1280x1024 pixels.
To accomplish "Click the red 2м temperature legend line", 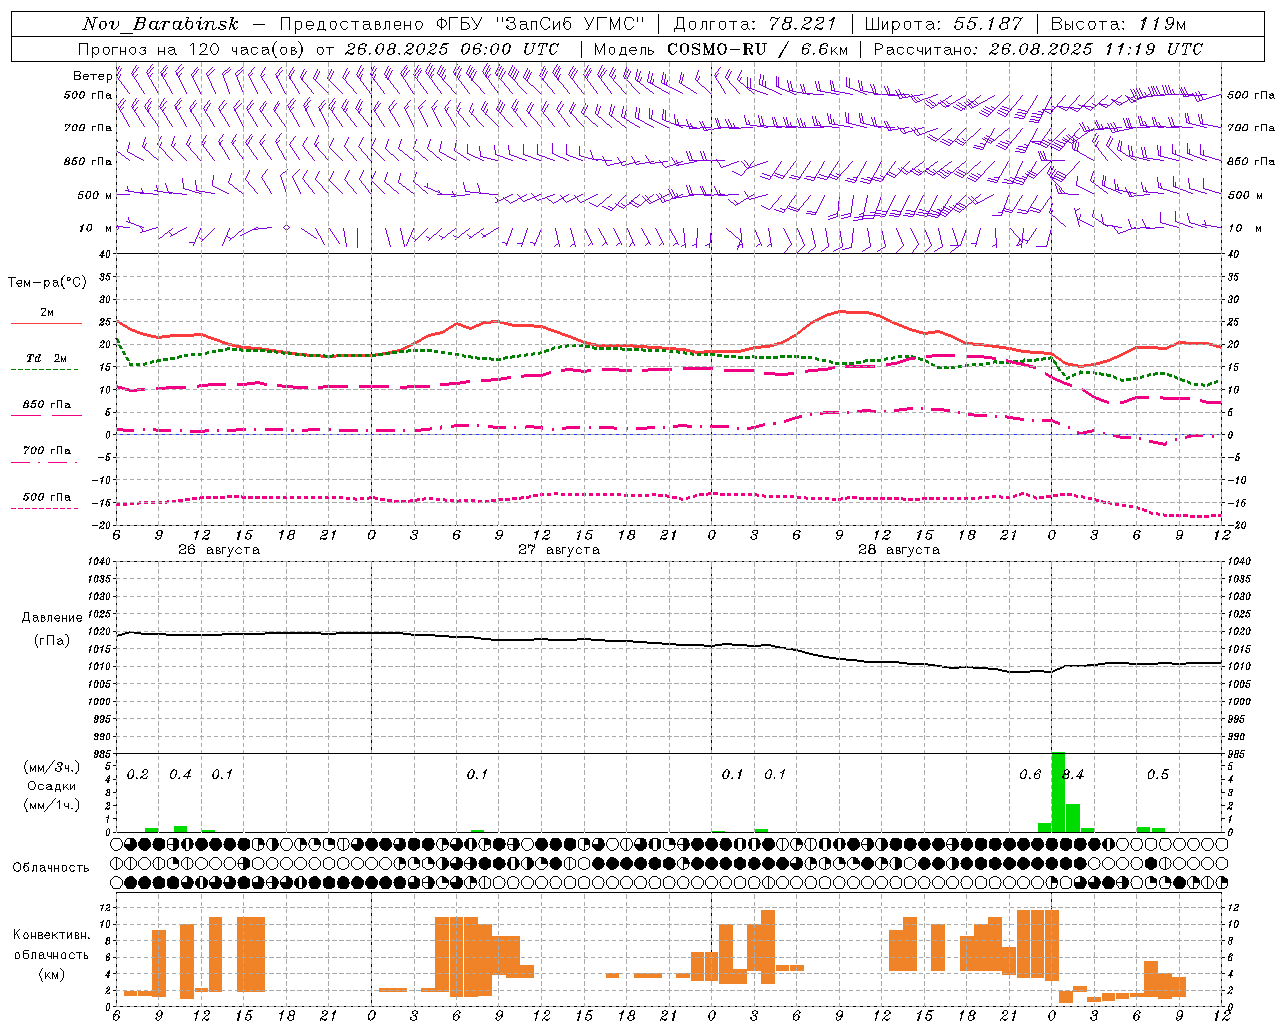I will pyautogui.click(x=46, y=323).
